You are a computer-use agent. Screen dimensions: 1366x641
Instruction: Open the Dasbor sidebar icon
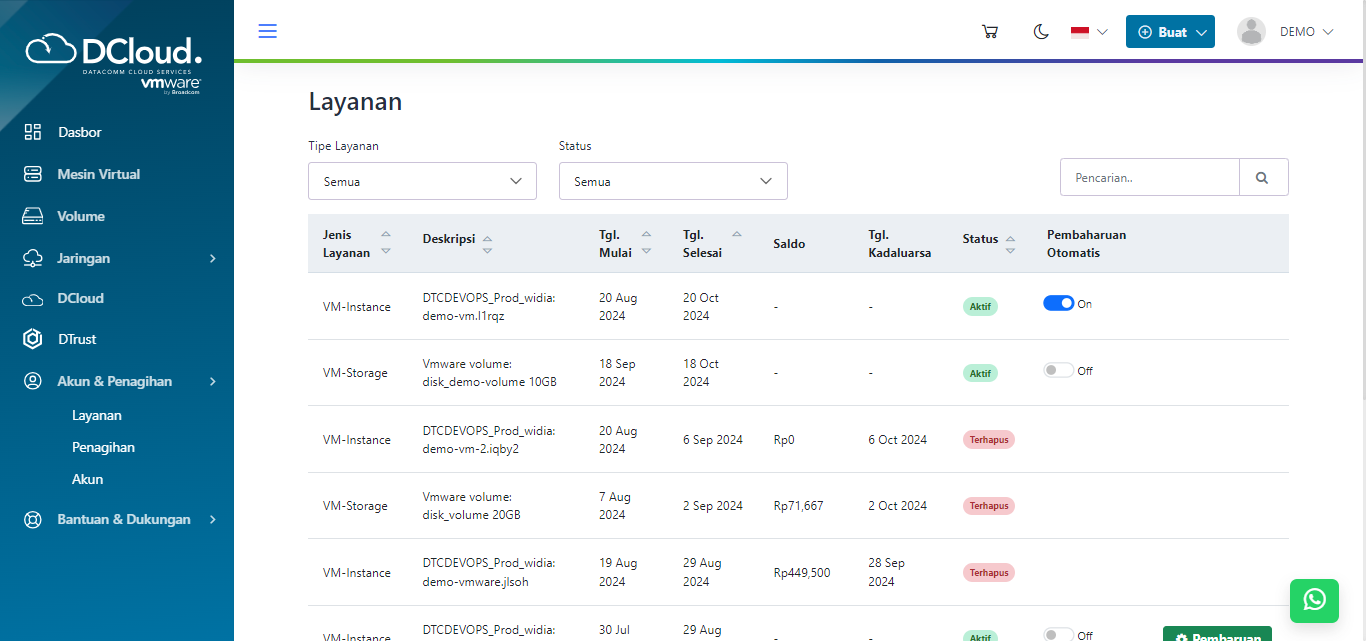(x=31, y=131)
